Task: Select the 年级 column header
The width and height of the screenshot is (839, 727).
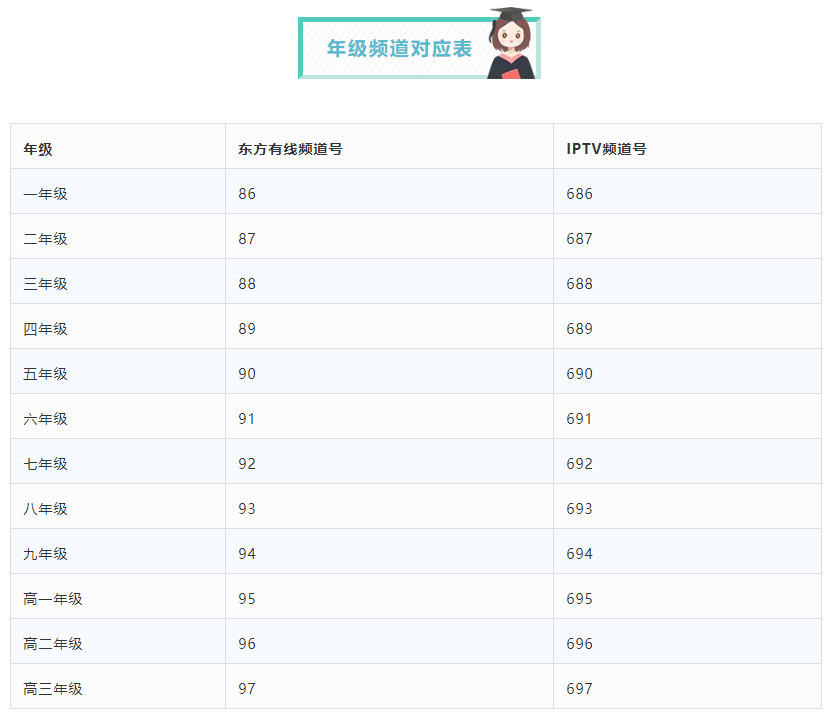Action: tap(38, 149)
